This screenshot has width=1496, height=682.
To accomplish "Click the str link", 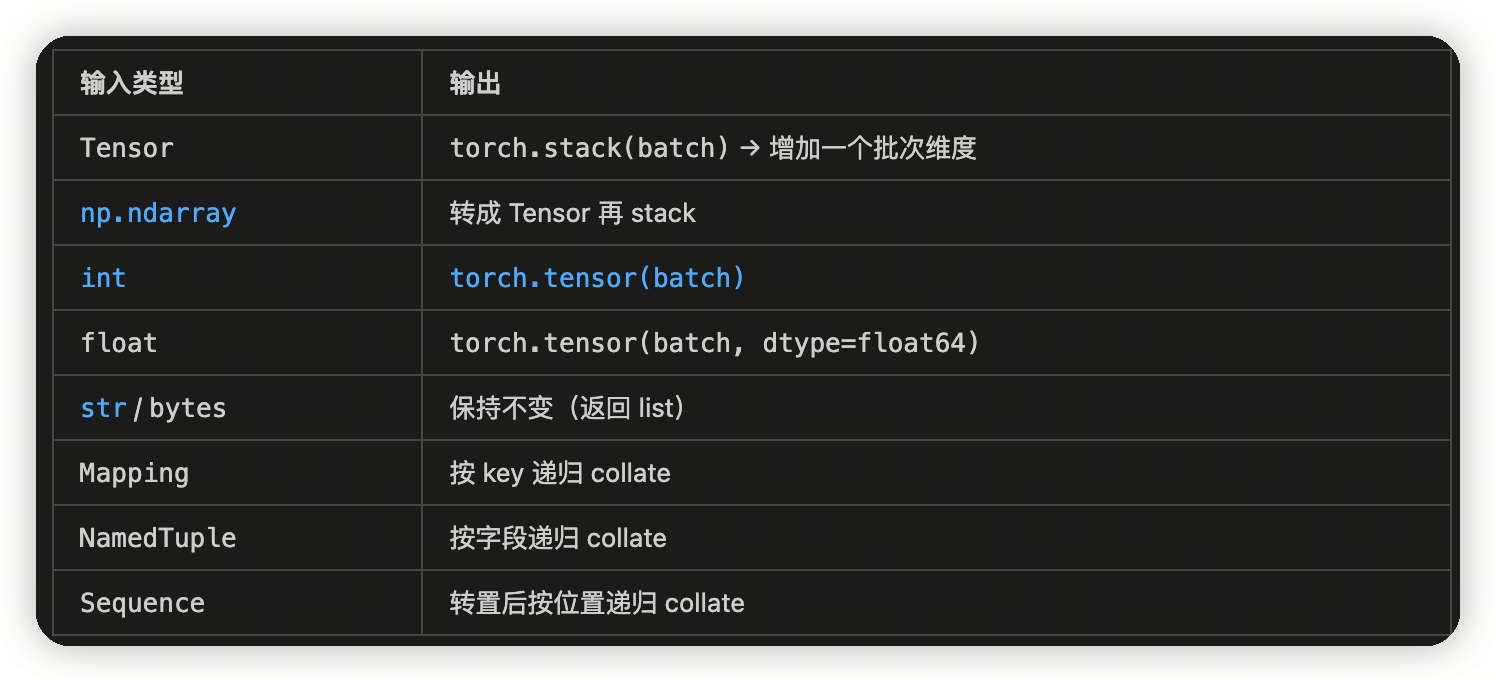I will [103, 408].
